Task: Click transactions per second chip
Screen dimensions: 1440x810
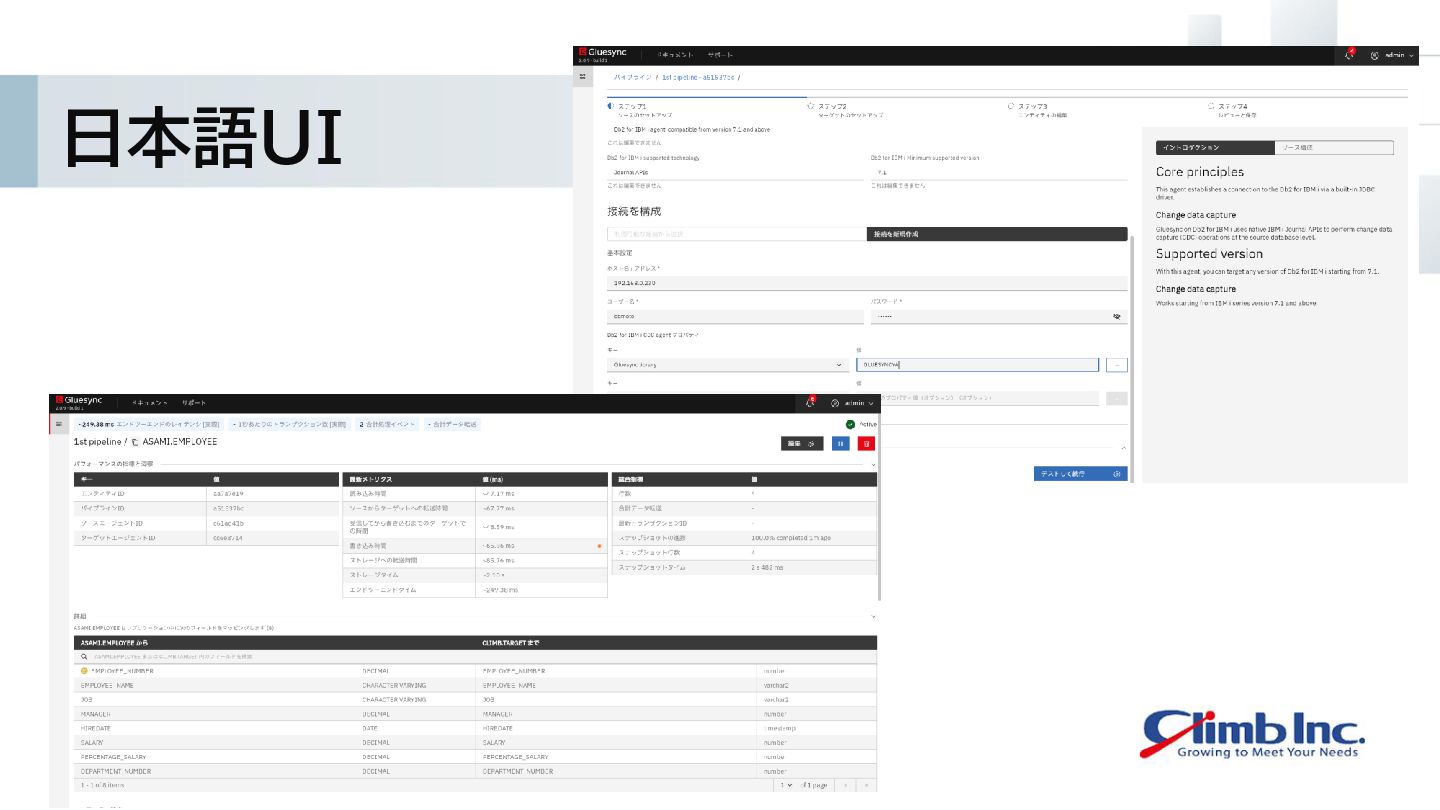Action: point(289,424)
